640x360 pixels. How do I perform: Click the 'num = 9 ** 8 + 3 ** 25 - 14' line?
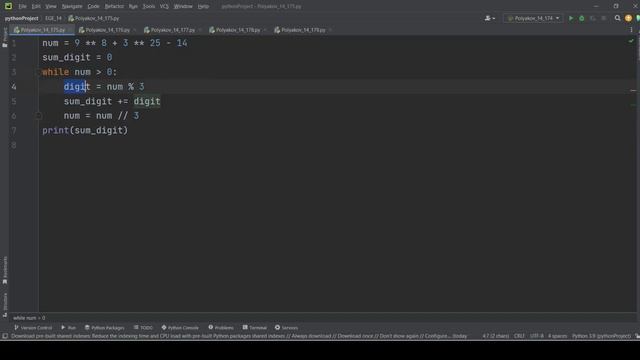click(115, 43)
